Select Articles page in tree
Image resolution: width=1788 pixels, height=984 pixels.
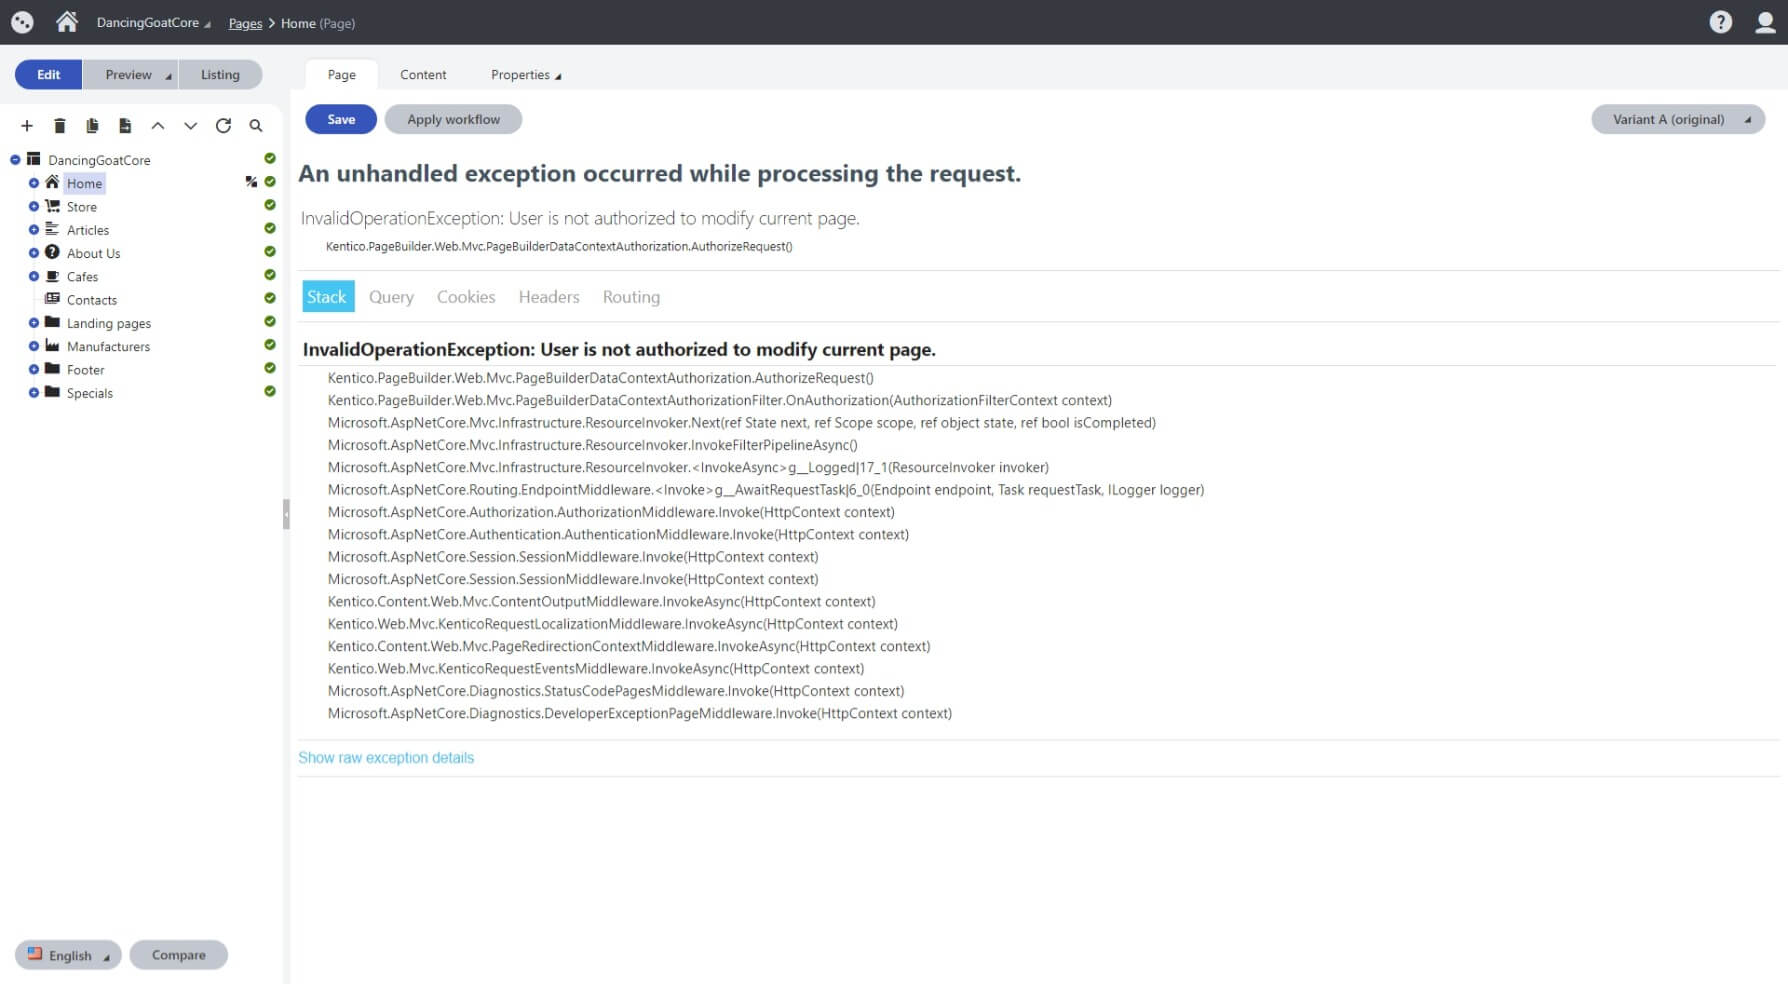[x=88, y=230]
